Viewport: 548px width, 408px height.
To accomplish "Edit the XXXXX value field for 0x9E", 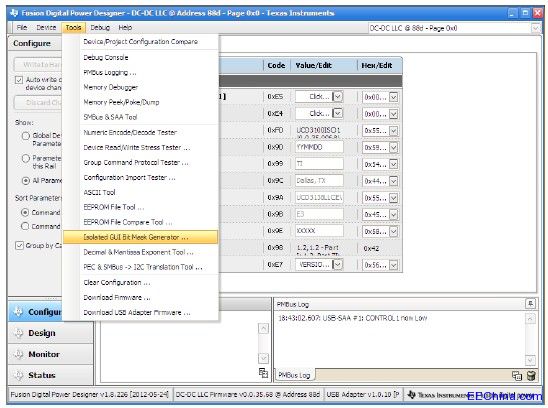I will coord(319,231).
